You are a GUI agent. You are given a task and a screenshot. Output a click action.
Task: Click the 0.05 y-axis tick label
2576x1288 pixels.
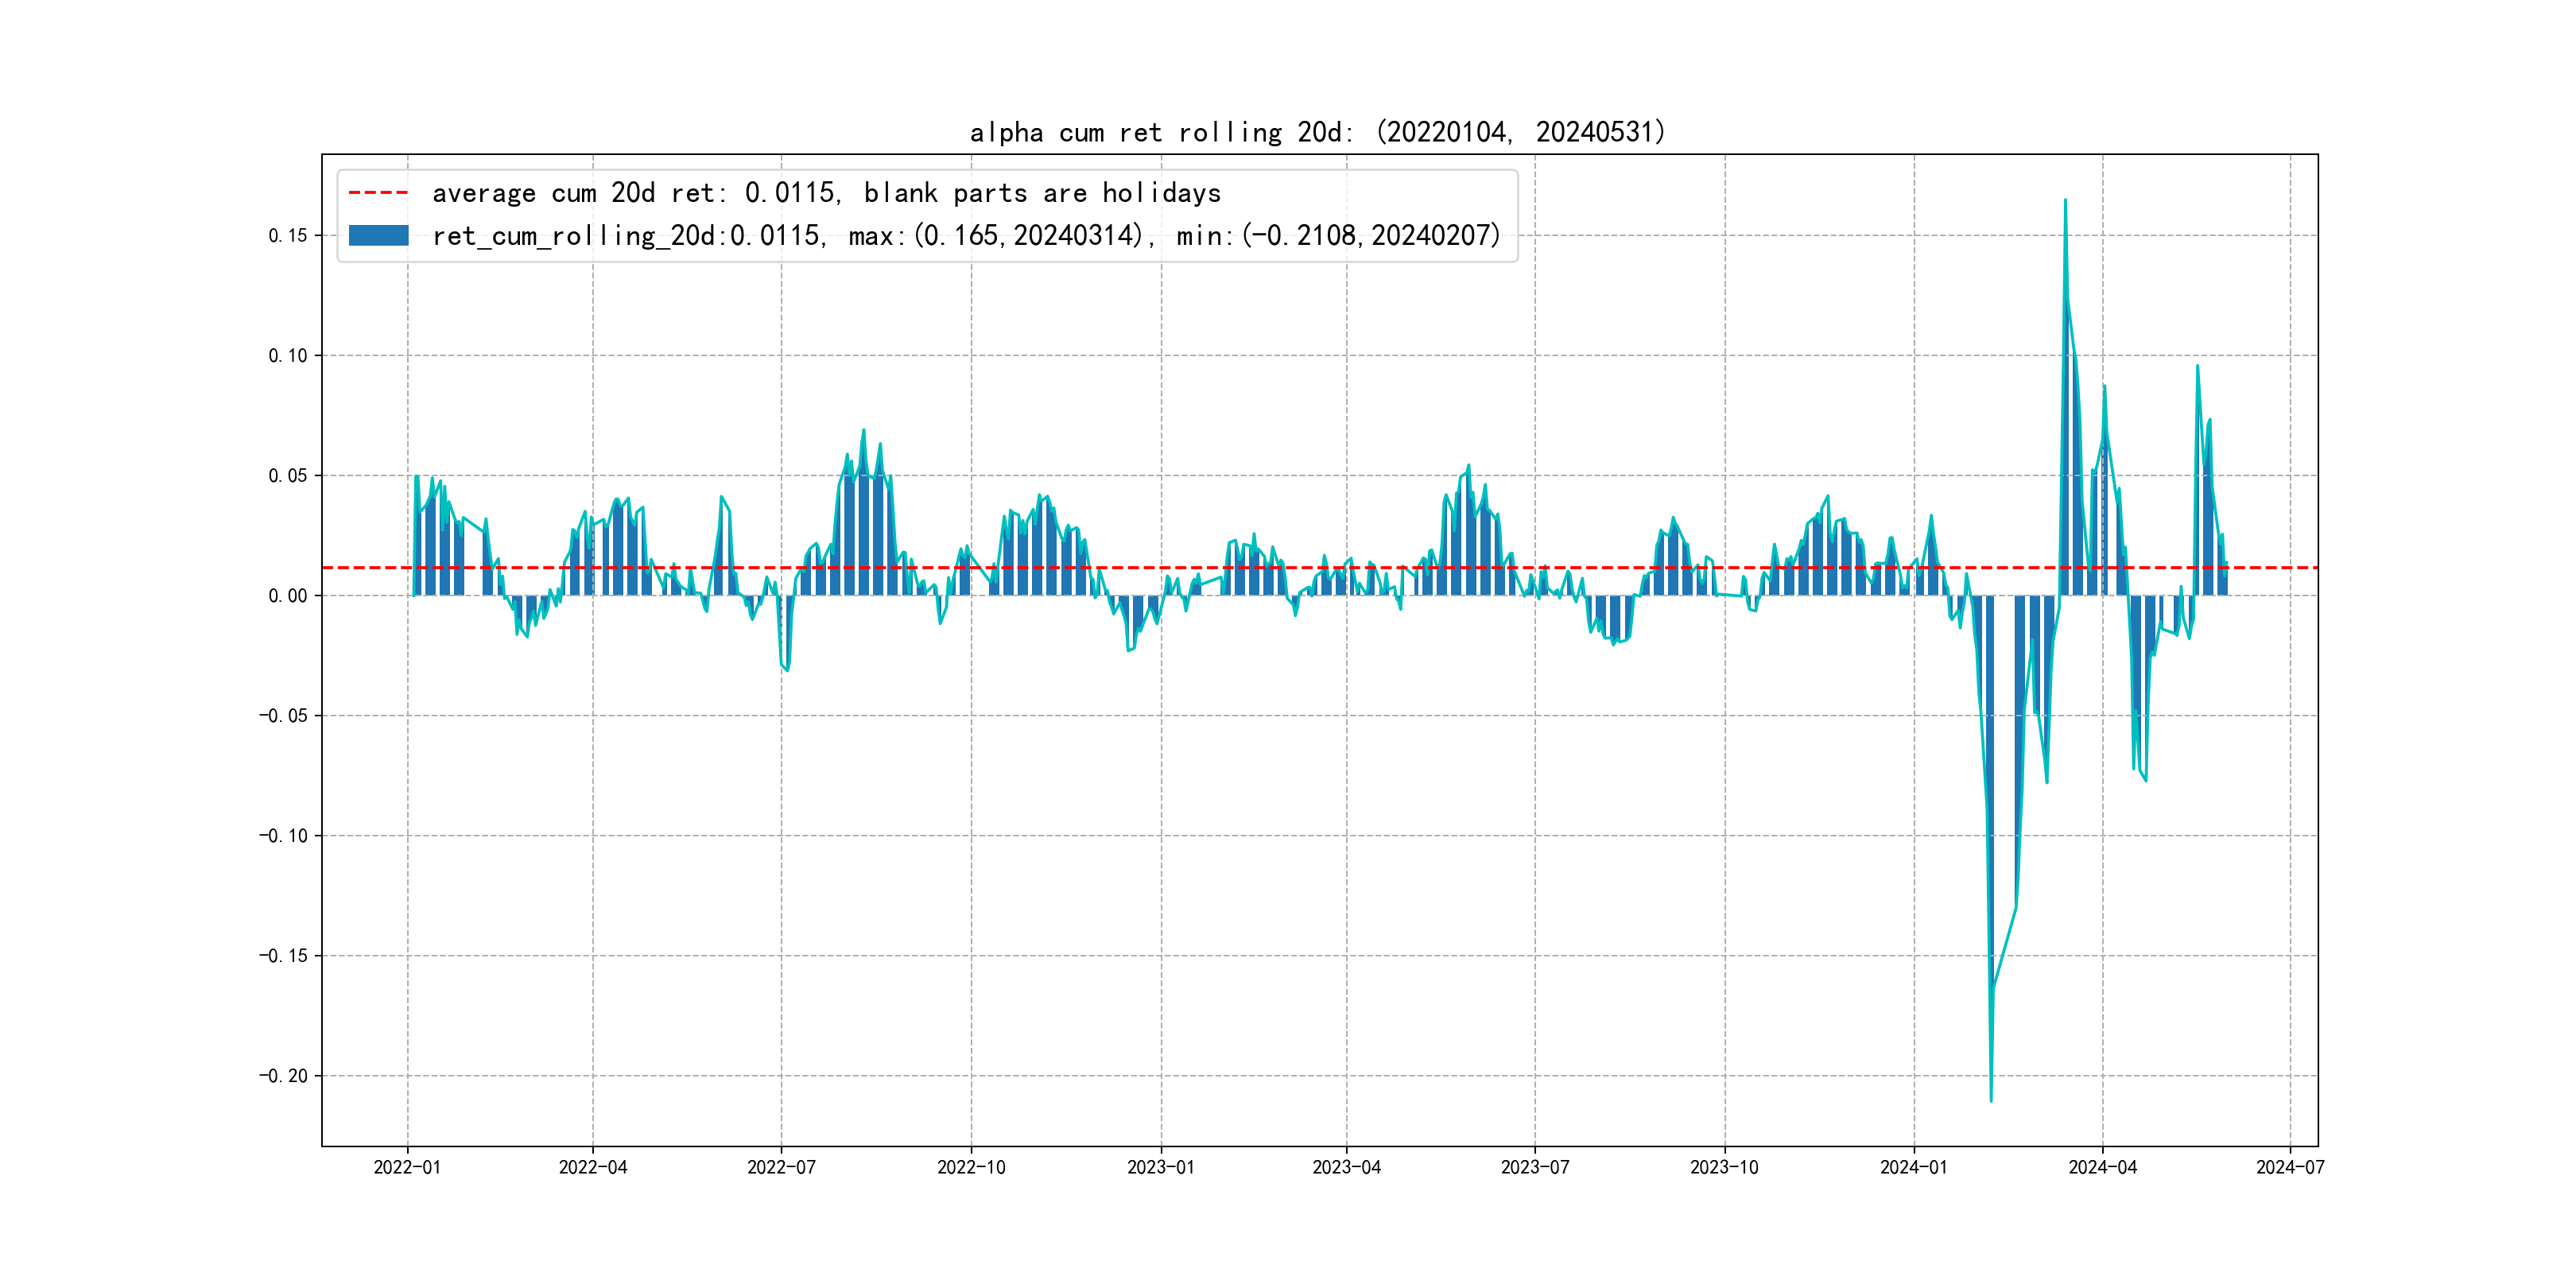coord(288,476)
